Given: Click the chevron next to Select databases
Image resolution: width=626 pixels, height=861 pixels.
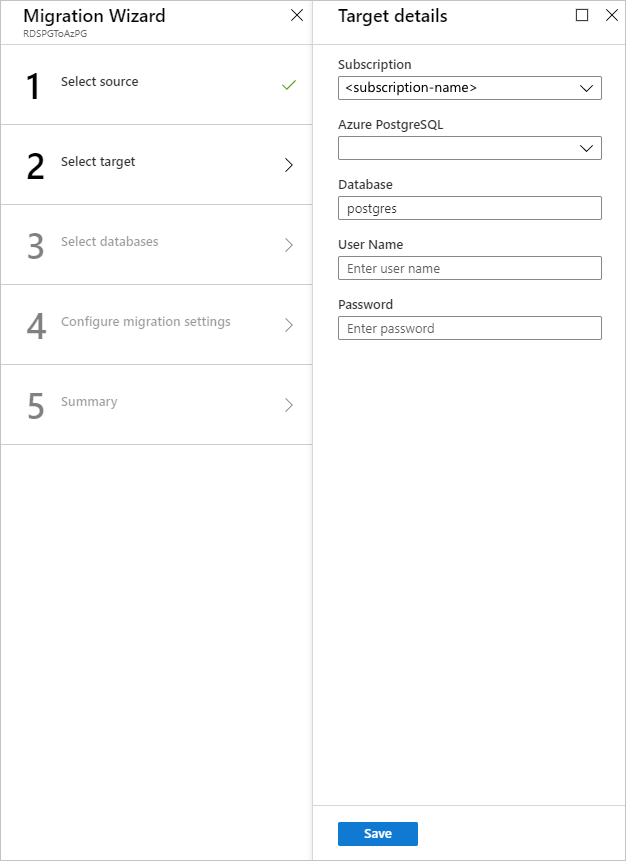Looking at the screenshot, I should tap(290, 244).
